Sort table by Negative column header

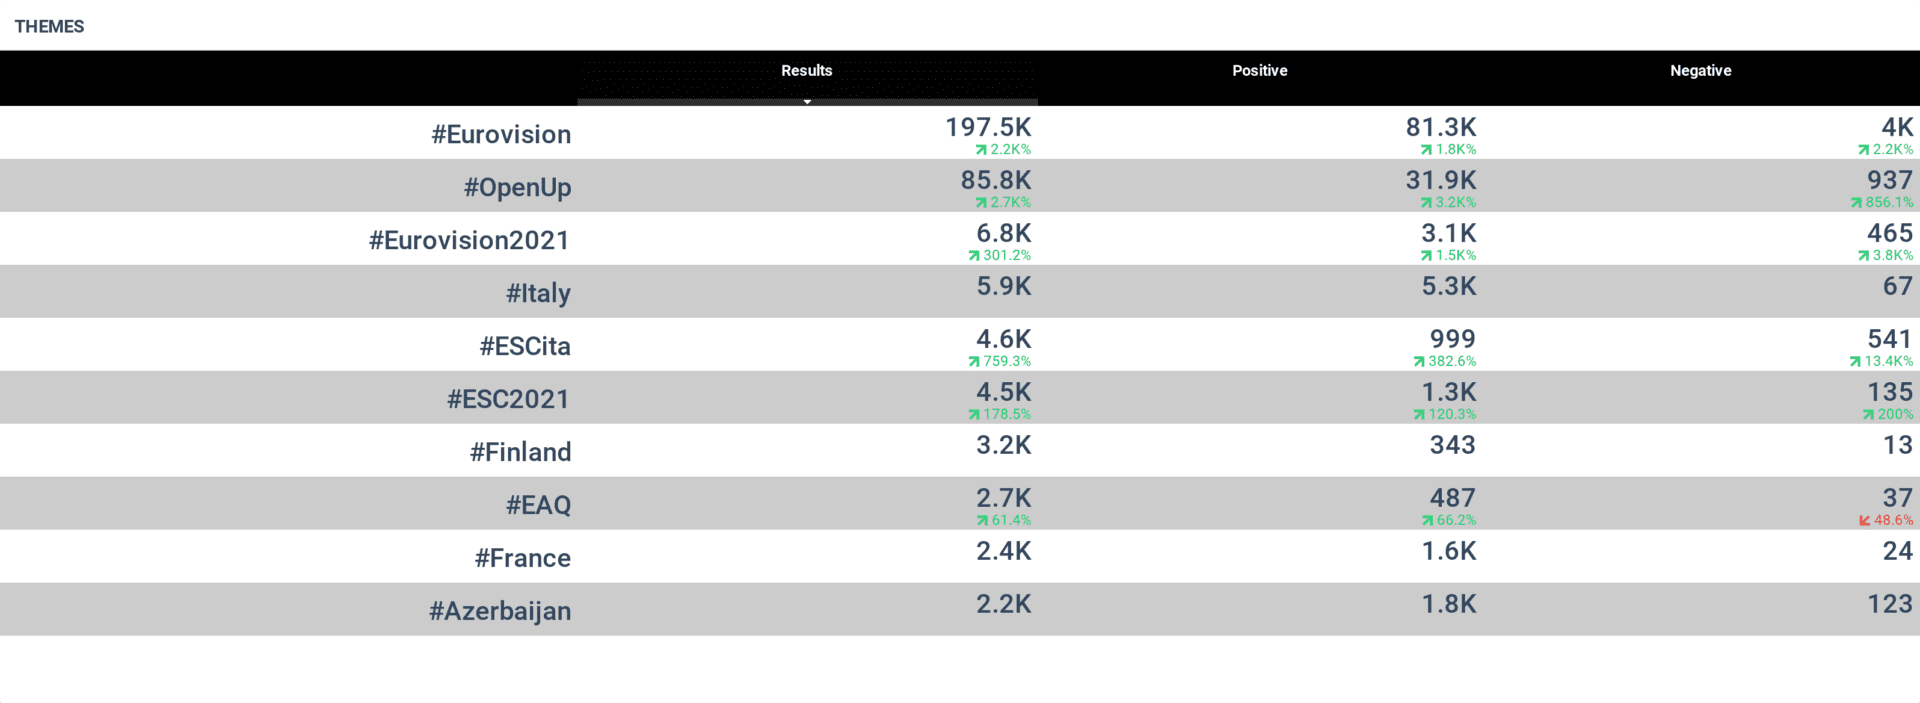[x=1700, y=71]
